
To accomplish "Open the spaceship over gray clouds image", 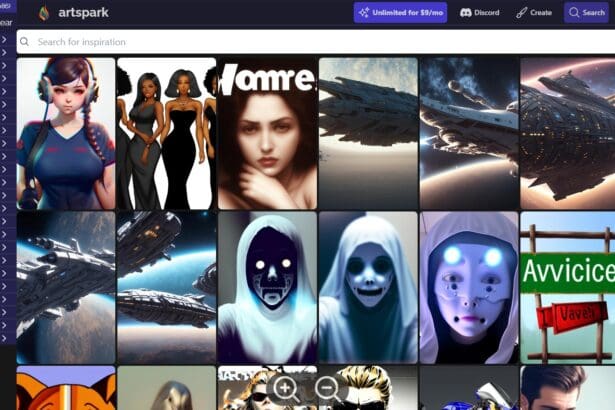I will point(368,133).
